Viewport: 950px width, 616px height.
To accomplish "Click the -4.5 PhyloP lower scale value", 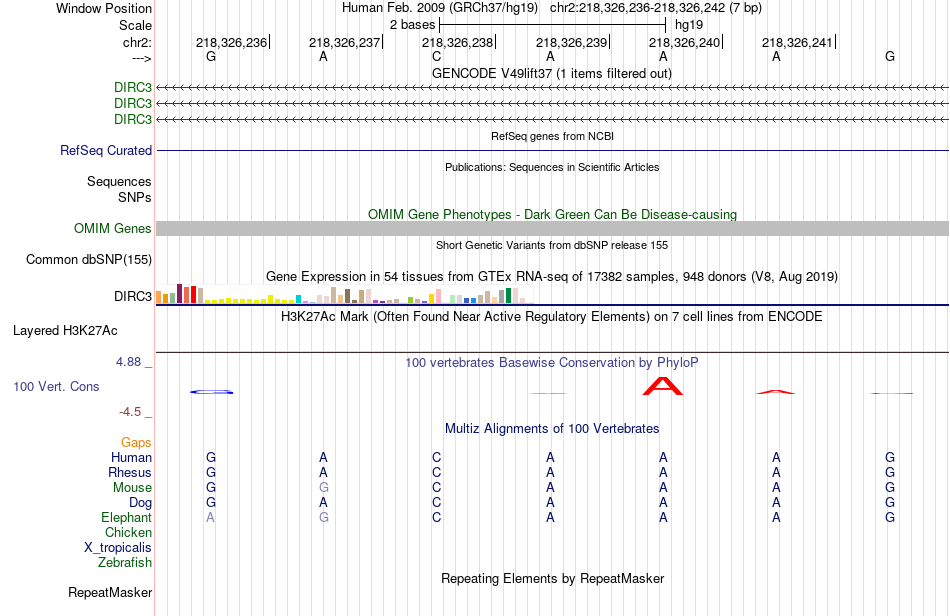I will pyautogui.click(x=130, y=412).
